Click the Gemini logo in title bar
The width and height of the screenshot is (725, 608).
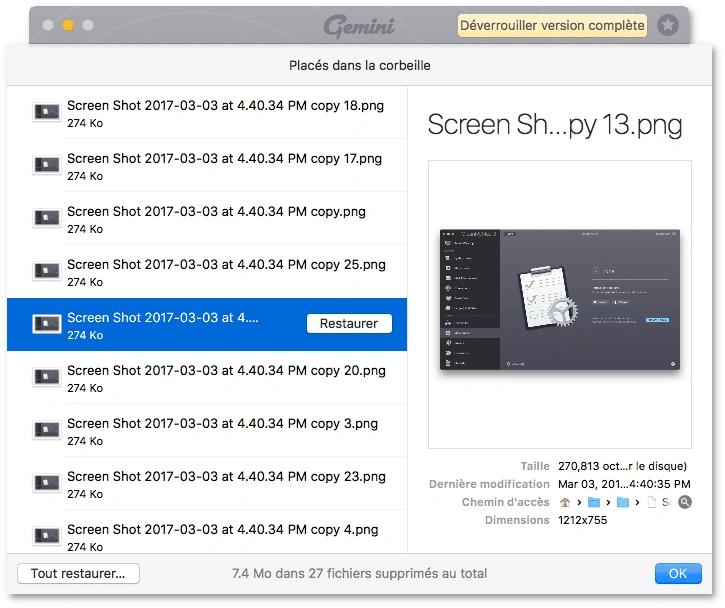(x=359, y=25)
